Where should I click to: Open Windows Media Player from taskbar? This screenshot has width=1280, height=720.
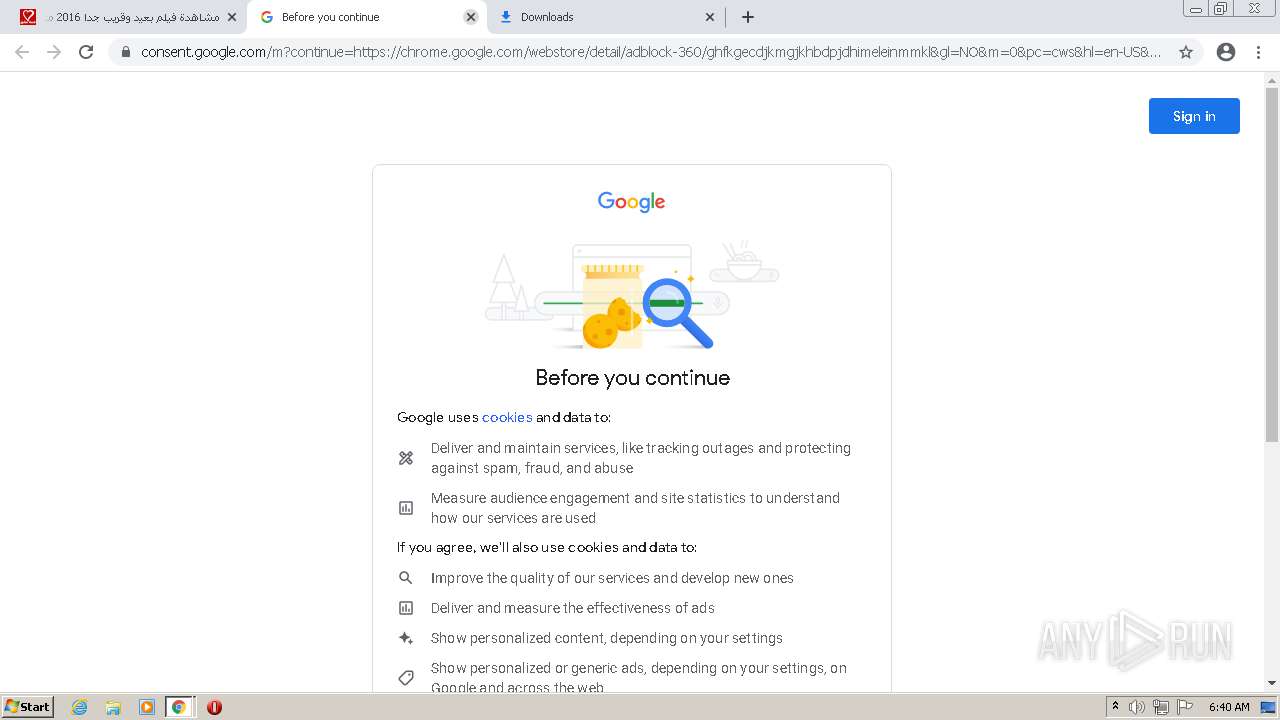point(146,707)
